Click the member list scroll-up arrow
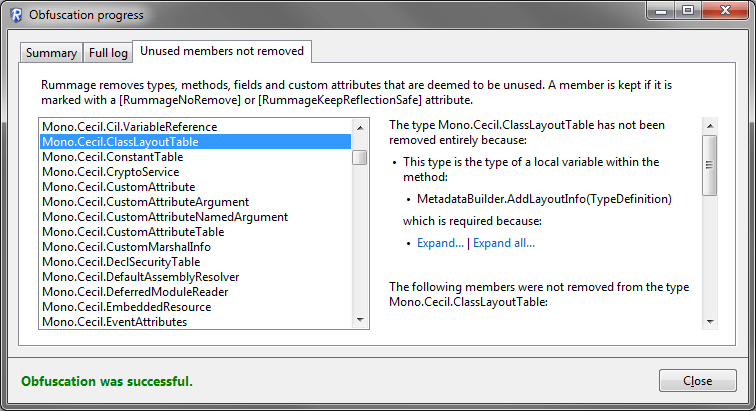The width and height of the screenshot is (756, 411). click(360, 127)
